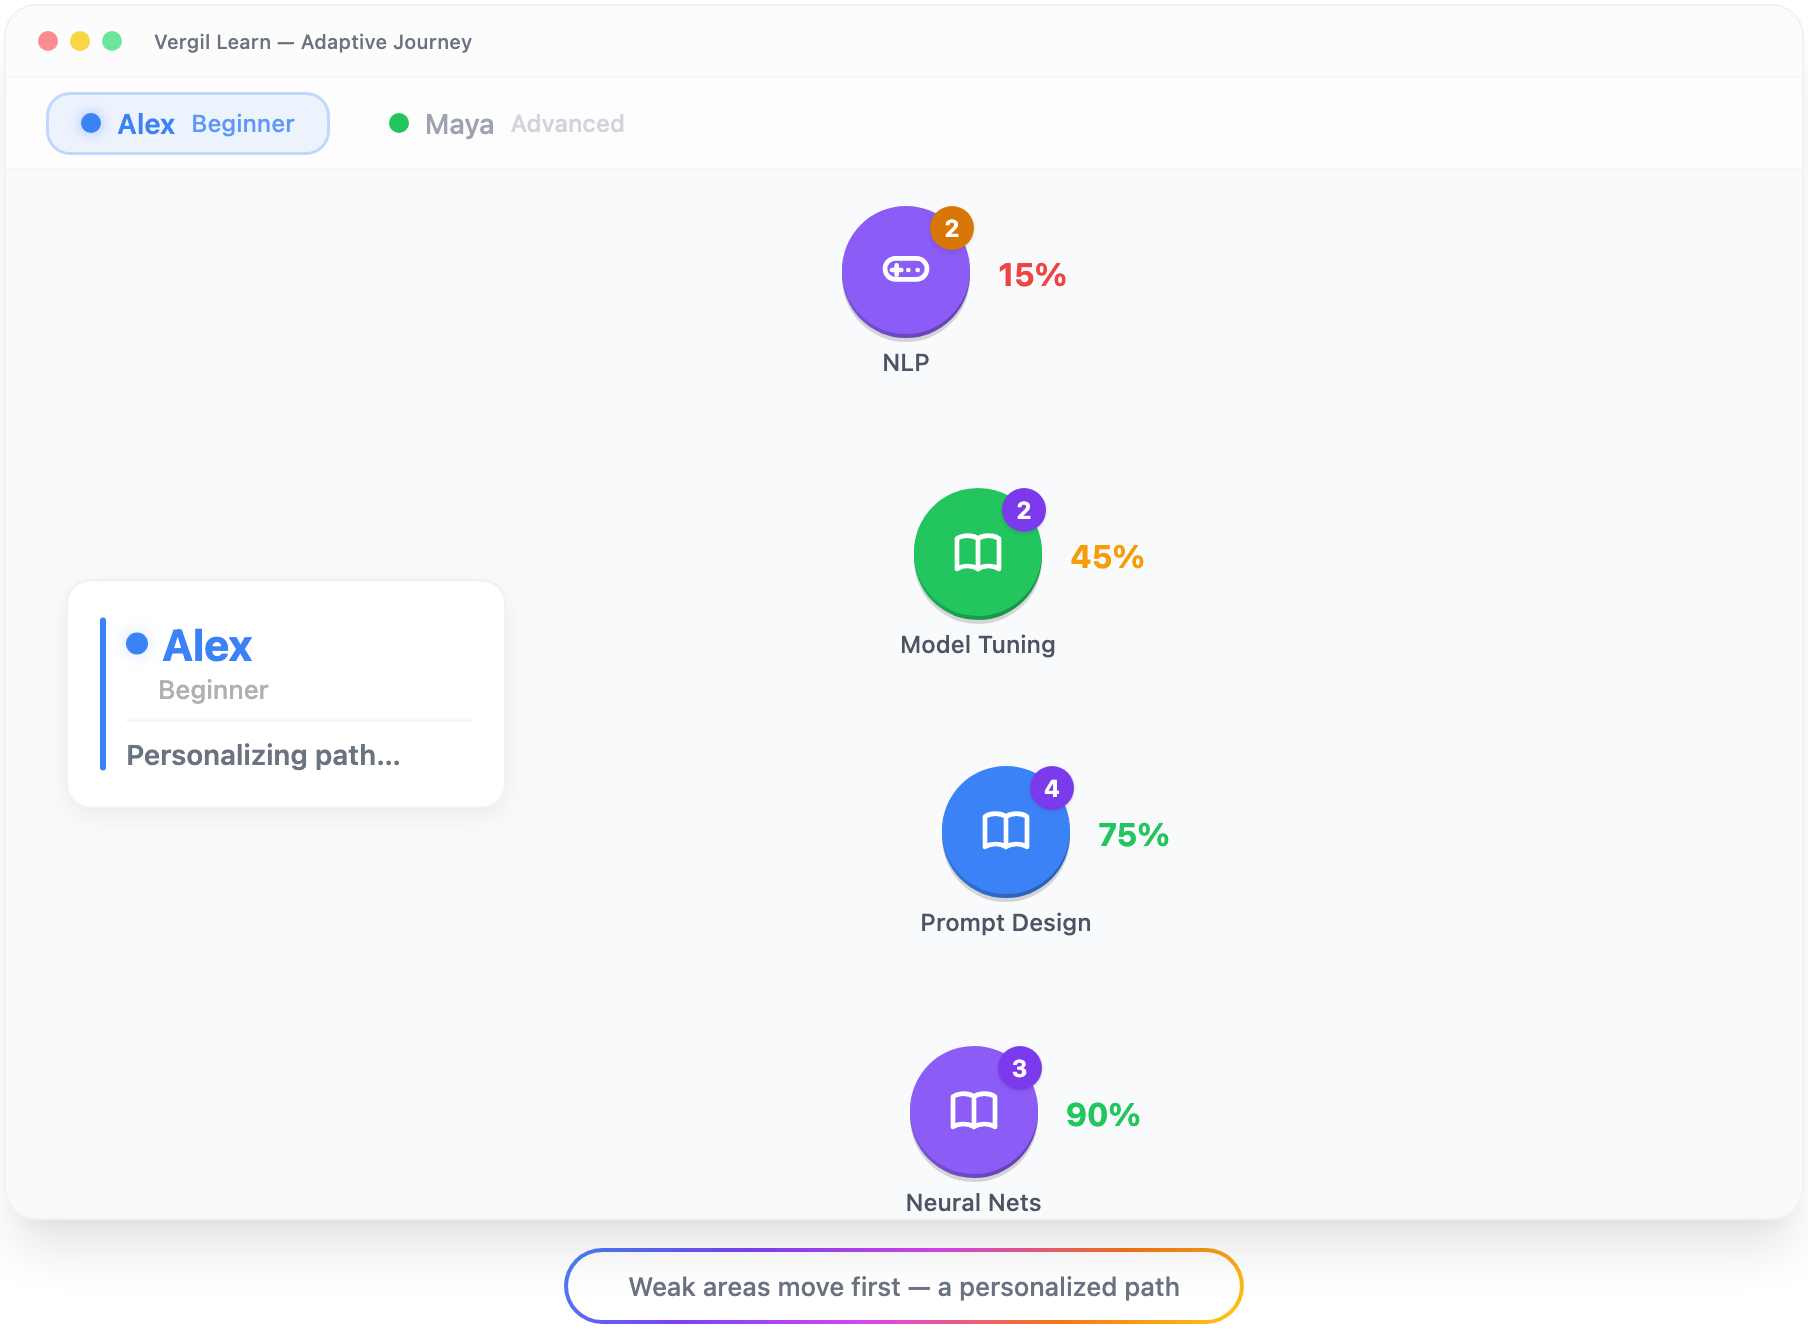Click the Alex name in profile card
Viewport: 1808px width, 1332px height.
click(208, 646)
